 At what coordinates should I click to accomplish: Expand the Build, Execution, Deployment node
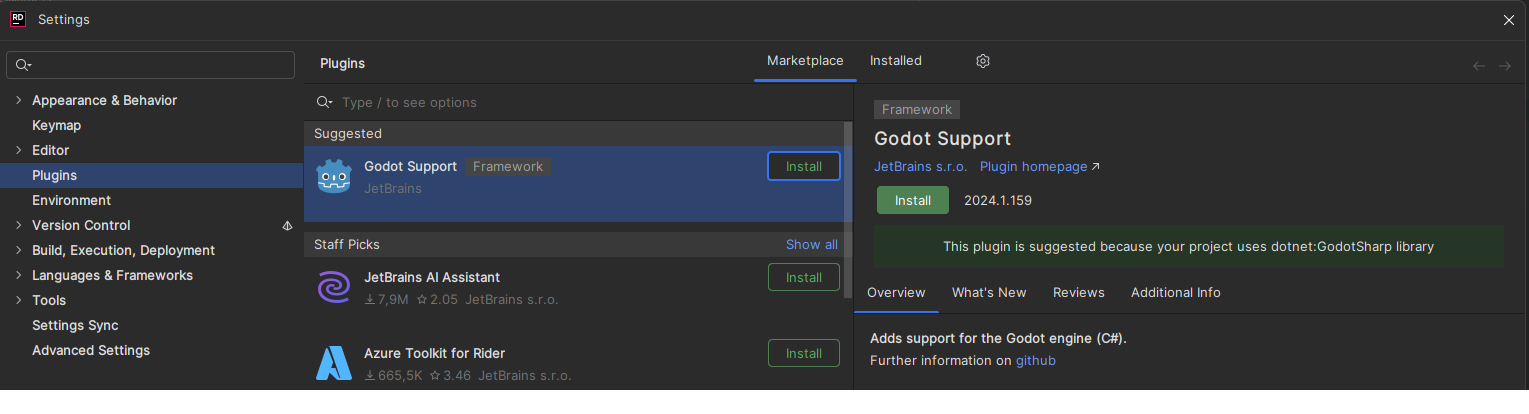19,250
